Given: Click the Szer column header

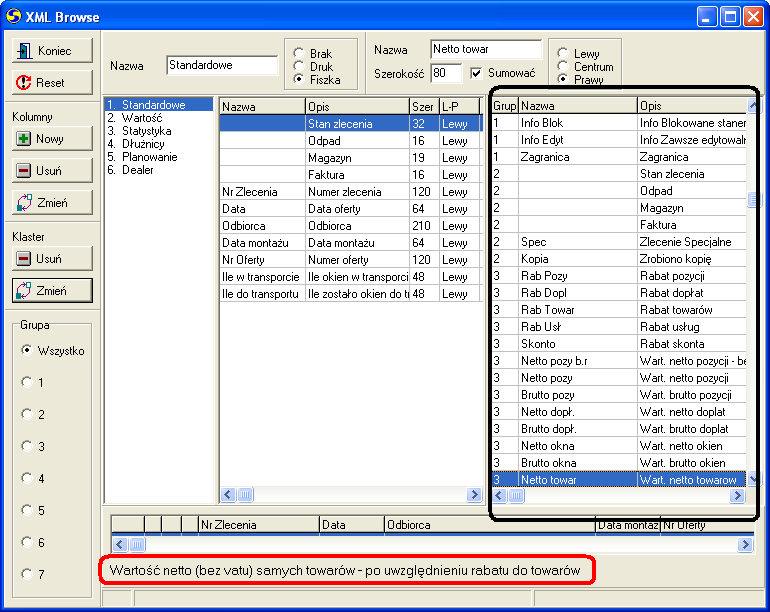Looking at the screenshot, I should [x=424, y=107].
